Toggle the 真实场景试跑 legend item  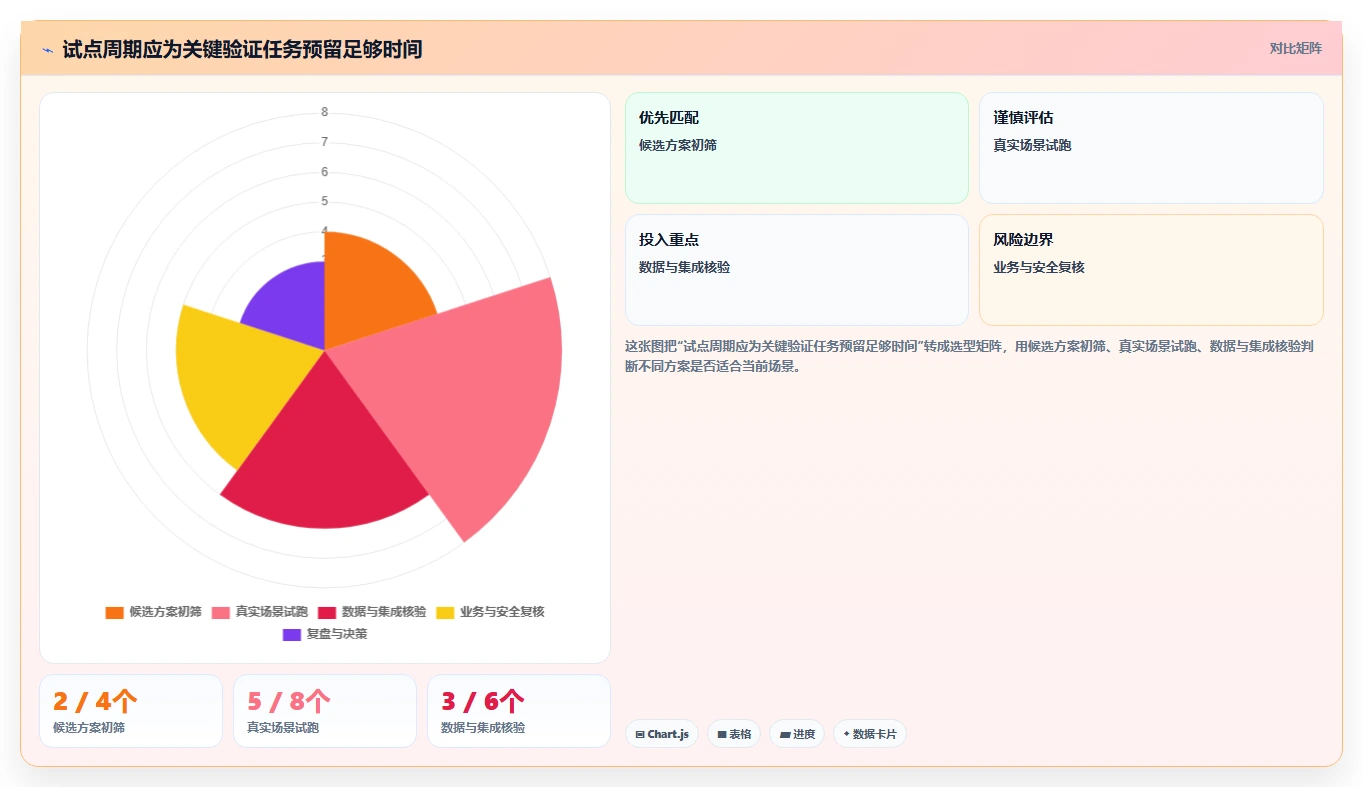[x=260, y=612]
